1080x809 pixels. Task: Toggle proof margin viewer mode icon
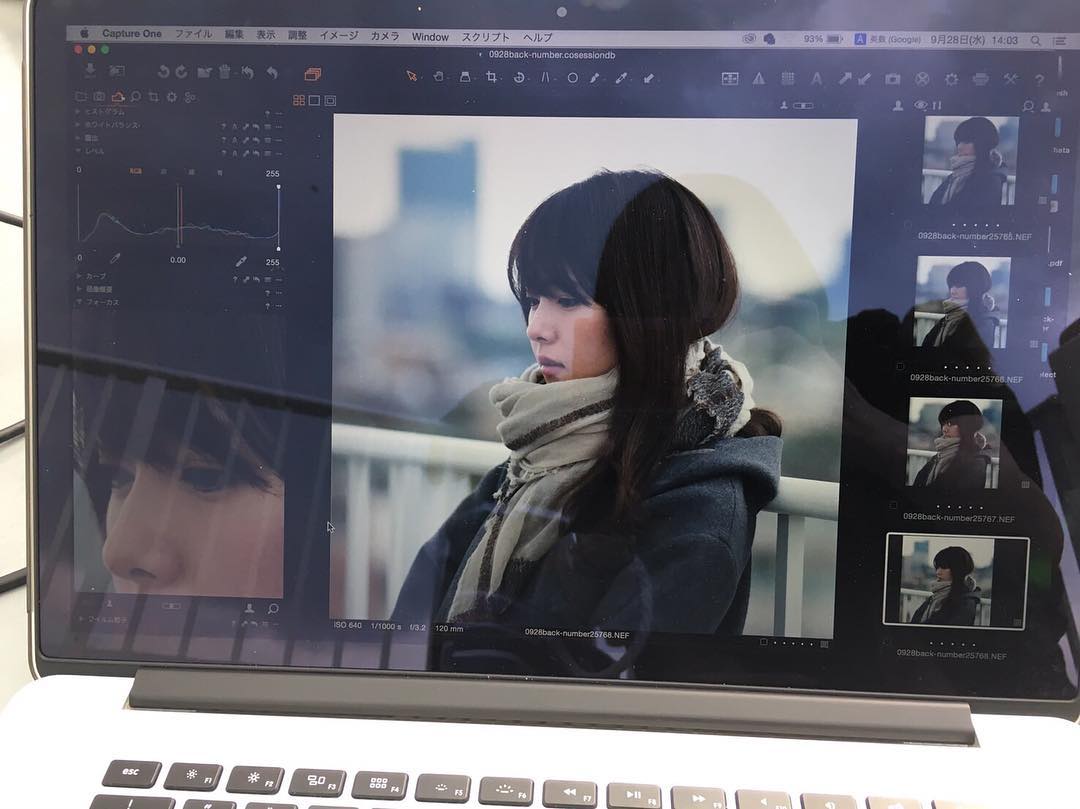click(x=331, y=101)
